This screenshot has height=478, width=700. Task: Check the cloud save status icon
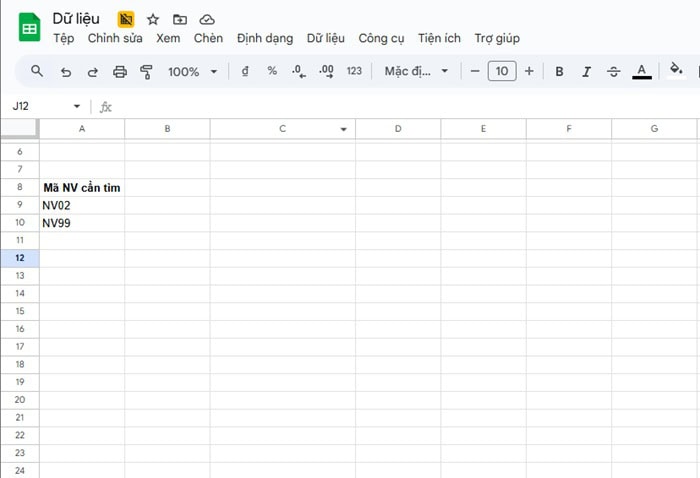tap(207, 19)
